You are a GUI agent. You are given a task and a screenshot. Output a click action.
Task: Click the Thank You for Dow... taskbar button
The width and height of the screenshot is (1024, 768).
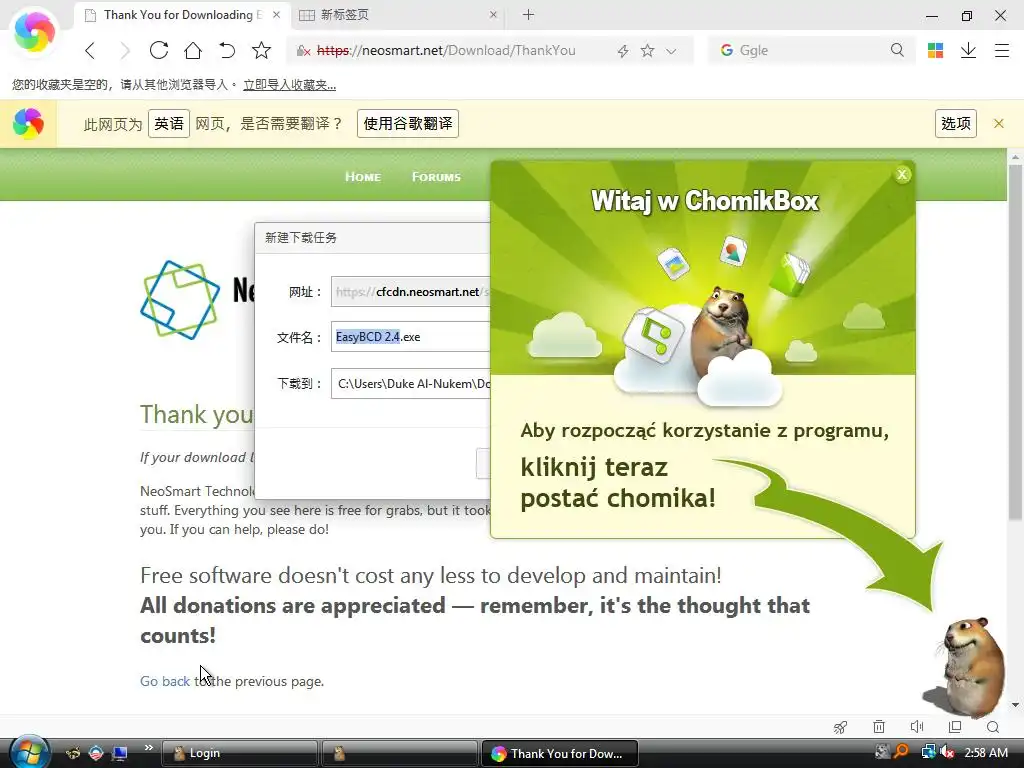[x=559, y=753]
